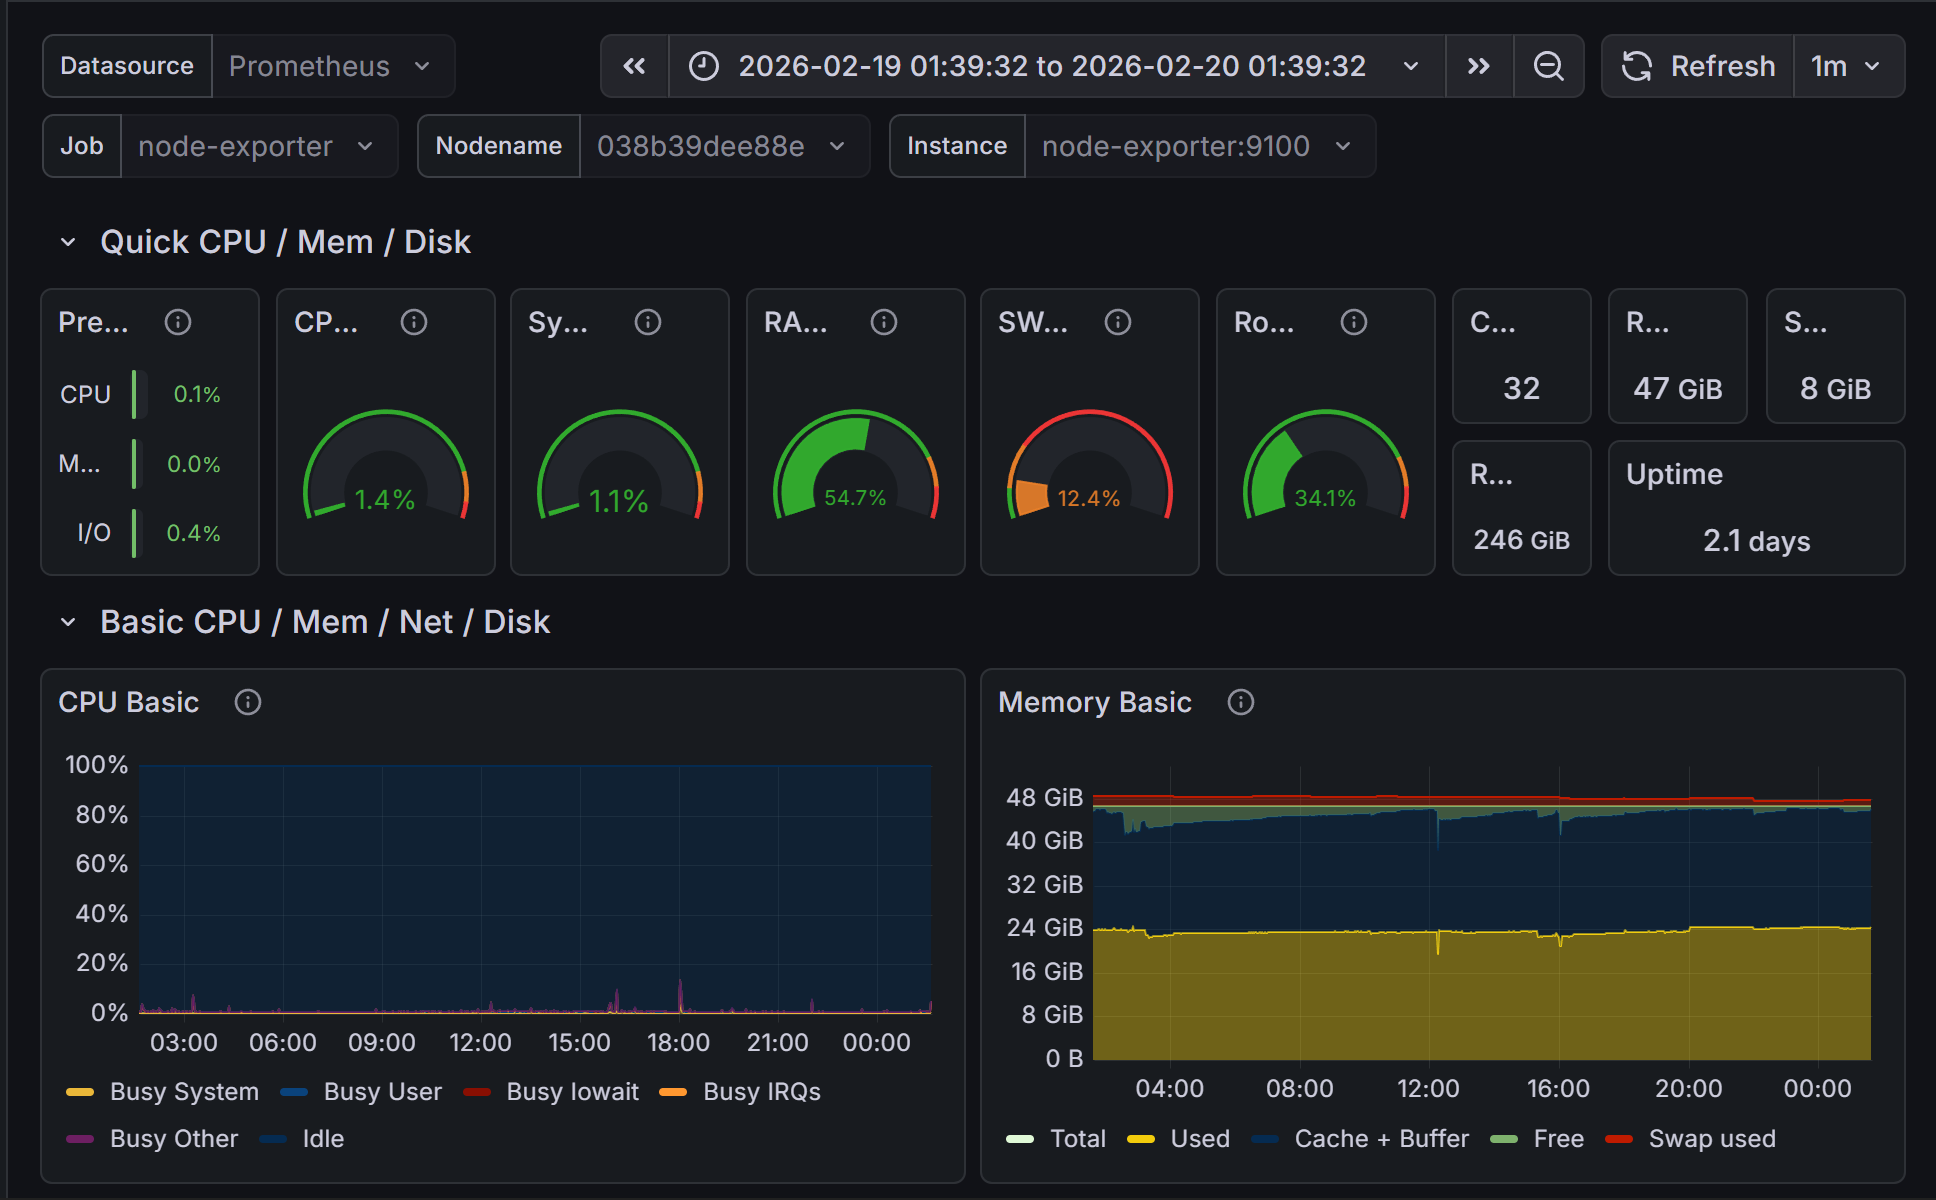1936x1200 pixels.
Task: Toggle the Idle series in CPU Basic legend
Action: coord(323,1138)
